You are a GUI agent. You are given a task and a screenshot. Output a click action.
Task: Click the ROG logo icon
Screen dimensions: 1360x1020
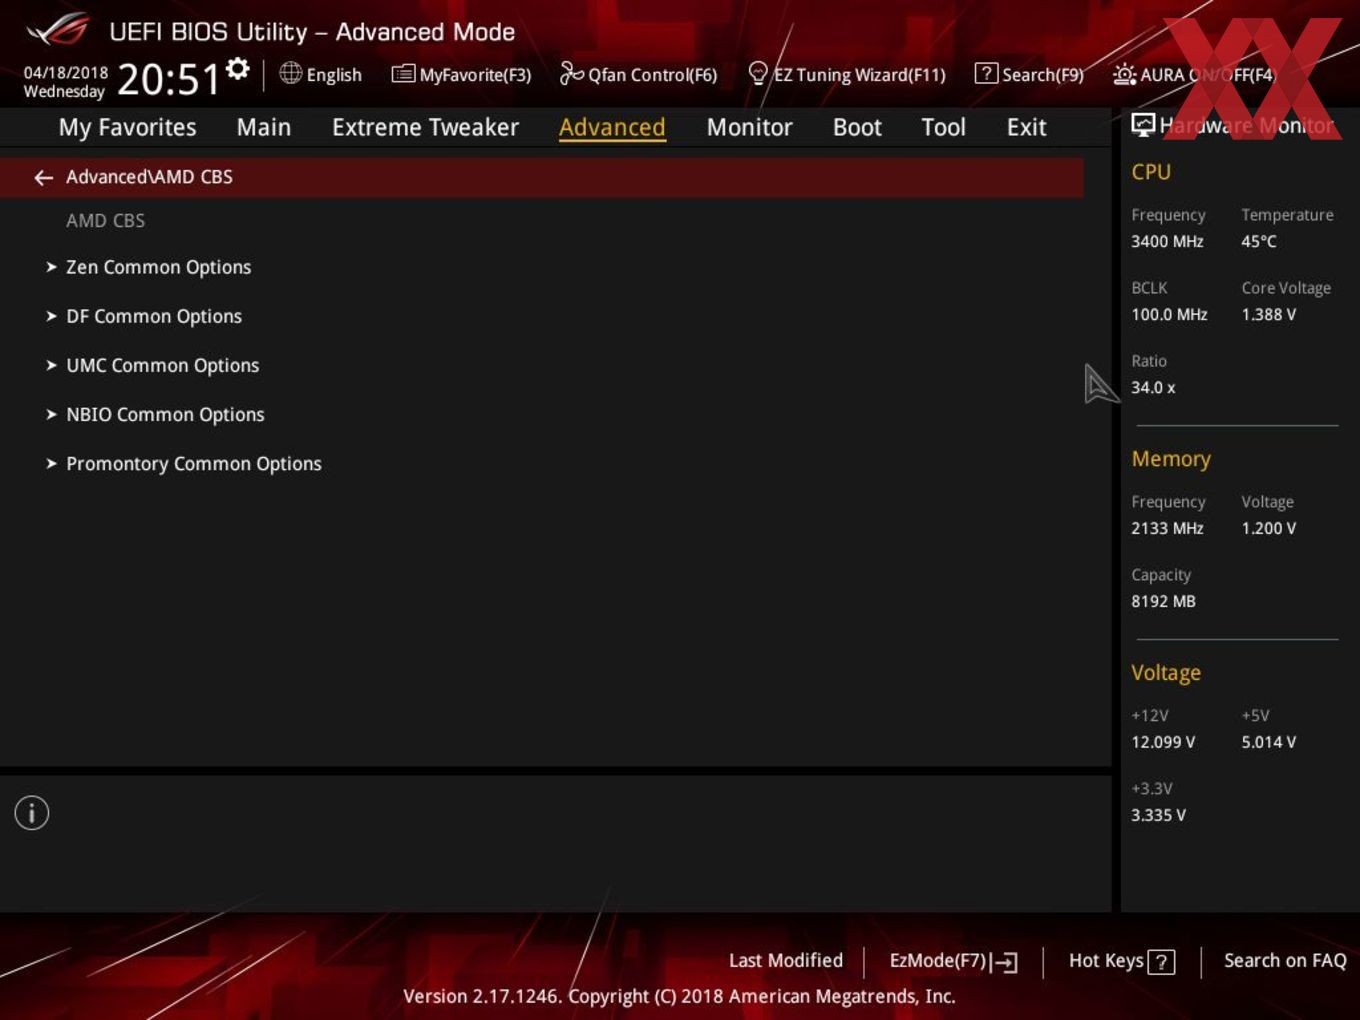point(58,30)
